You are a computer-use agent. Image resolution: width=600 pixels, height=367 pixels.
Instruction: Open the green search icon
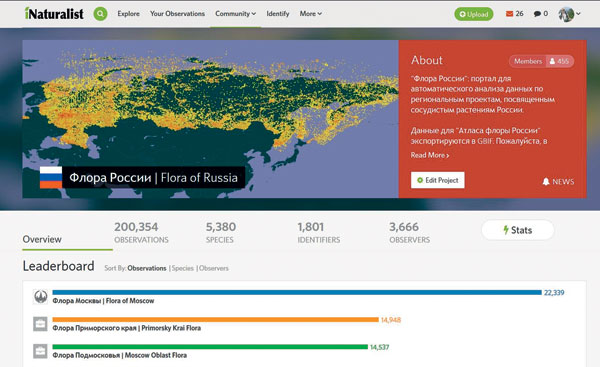100,14
